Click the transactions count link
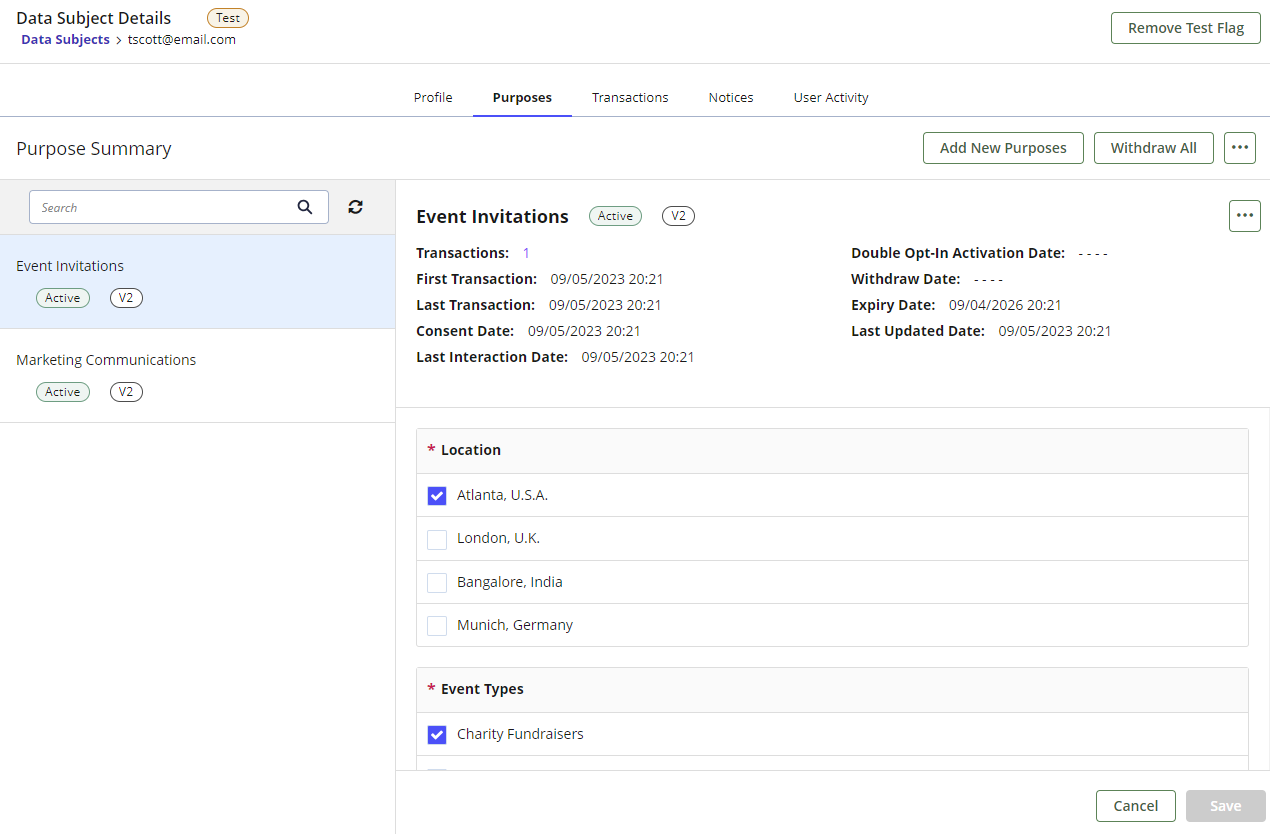 click(525, 253)
